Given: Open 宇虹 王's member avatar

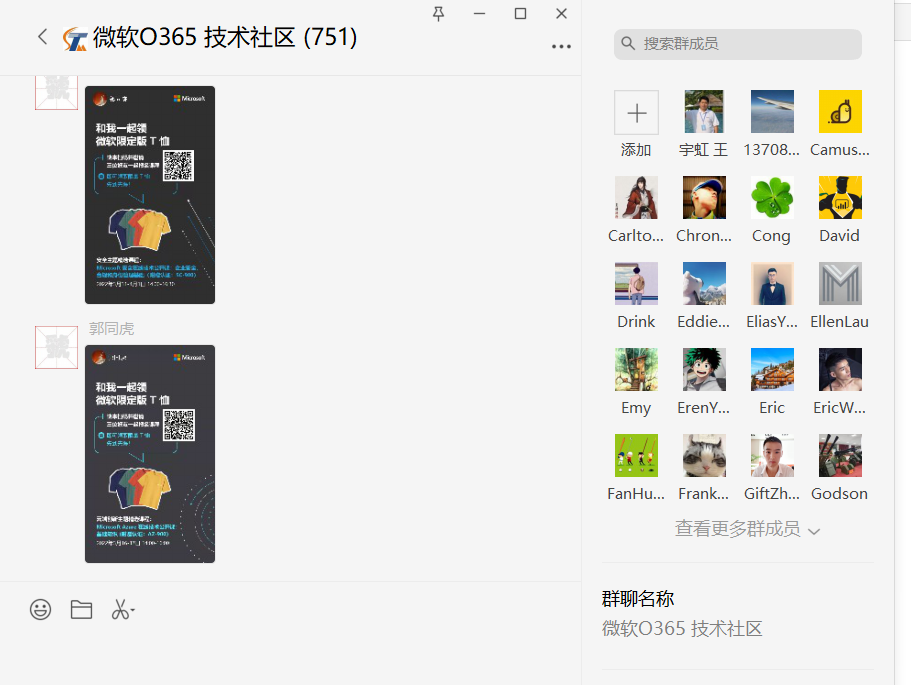Looking at the screenshot, I should (704, 112).
